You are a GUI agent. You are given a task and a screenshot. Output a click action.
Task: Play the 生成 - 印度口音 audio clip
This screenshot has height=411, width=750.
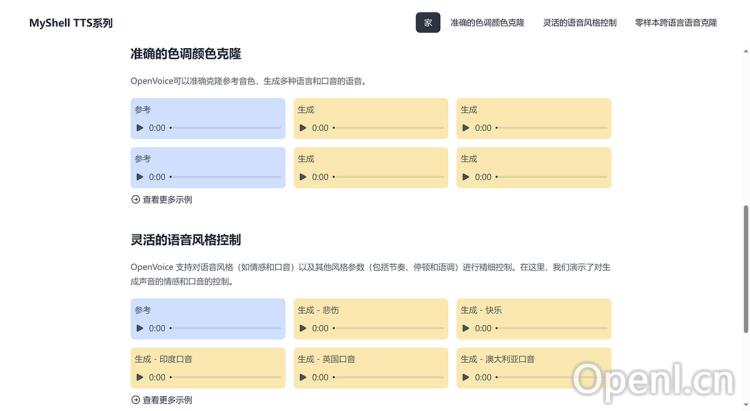140,377
